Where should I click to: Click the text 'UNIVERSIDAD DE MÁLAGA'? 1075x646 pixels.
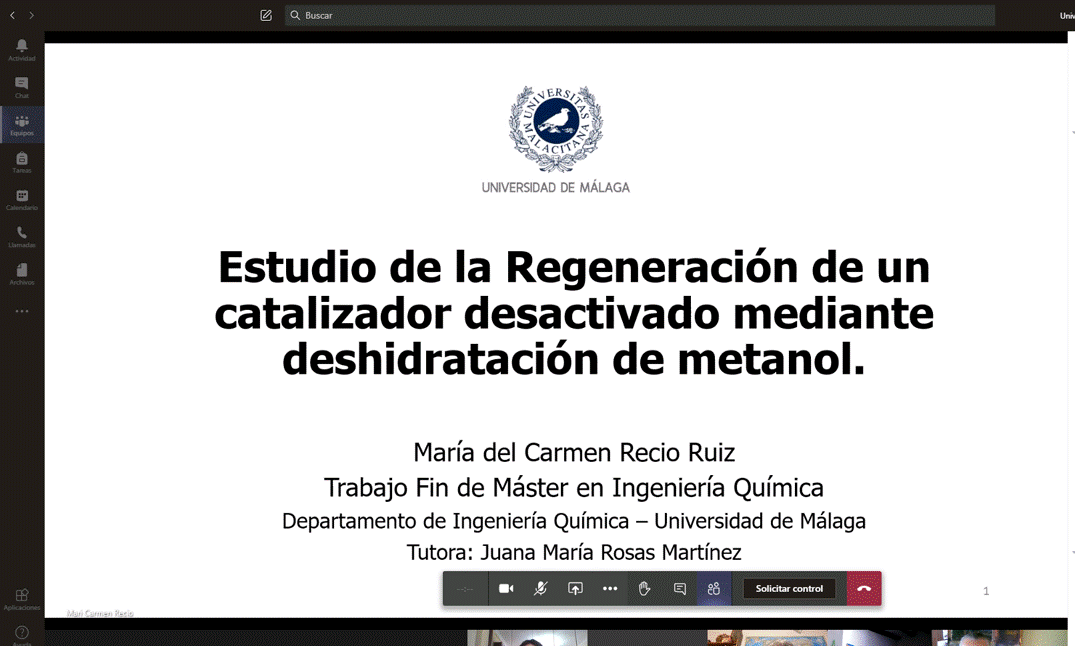555,187
